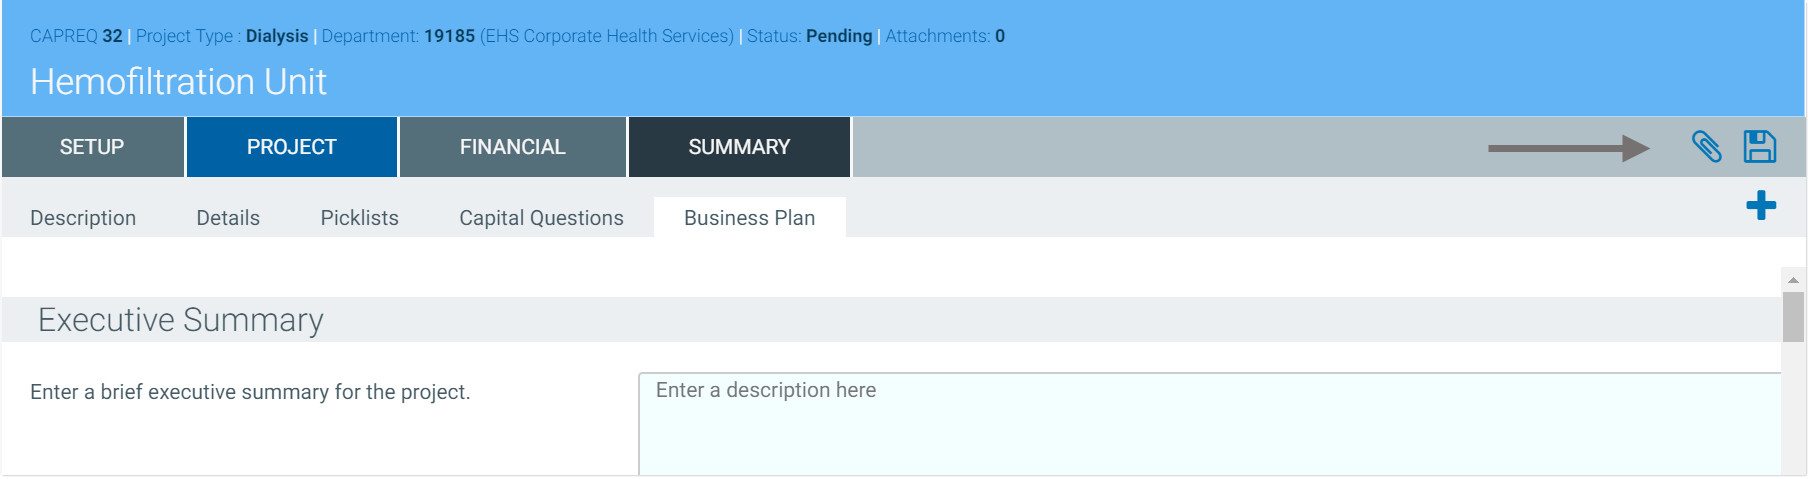1810x479 pixels.
Task: Select the Business Plan sub-tab
Action: (749, 218)
